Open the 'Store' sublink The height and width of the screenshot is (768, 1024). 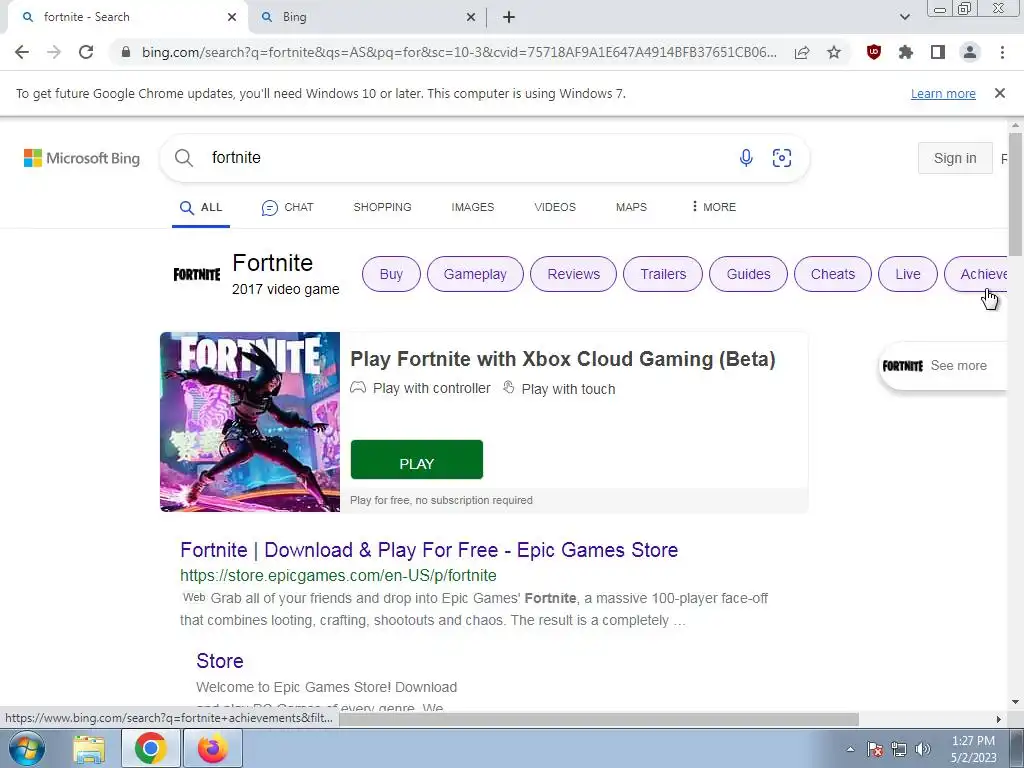point(220,661)
